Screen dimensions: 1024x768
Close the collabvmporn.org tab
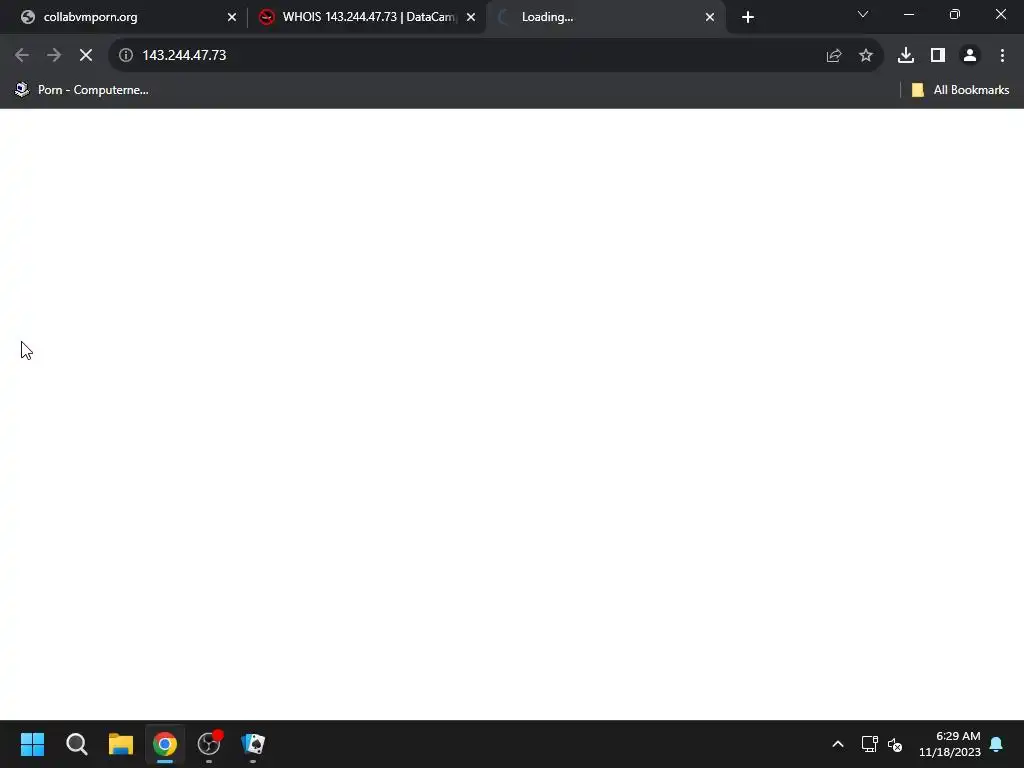(x=232, y=17)
